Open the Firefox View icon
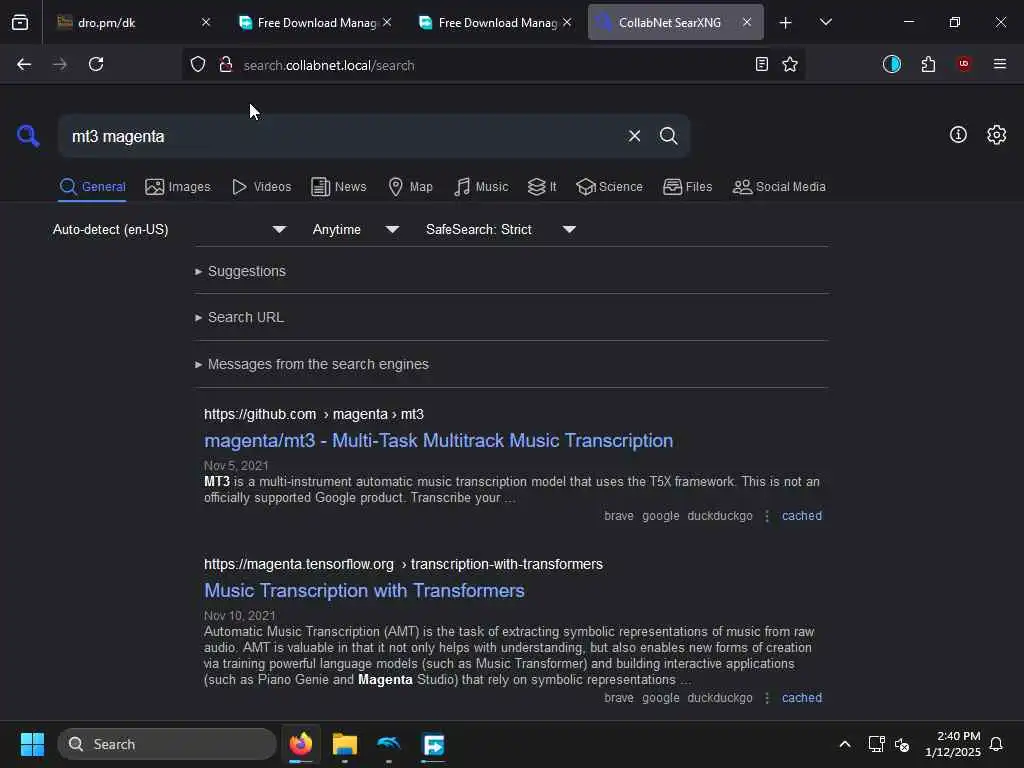The width and height of the screenshot is (1024, 768). [x=20, y=22]
